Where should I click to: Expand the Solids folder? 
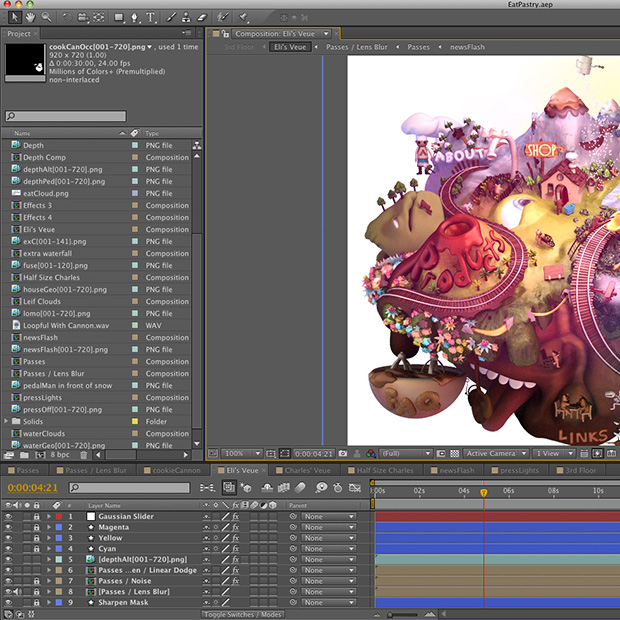6,421
